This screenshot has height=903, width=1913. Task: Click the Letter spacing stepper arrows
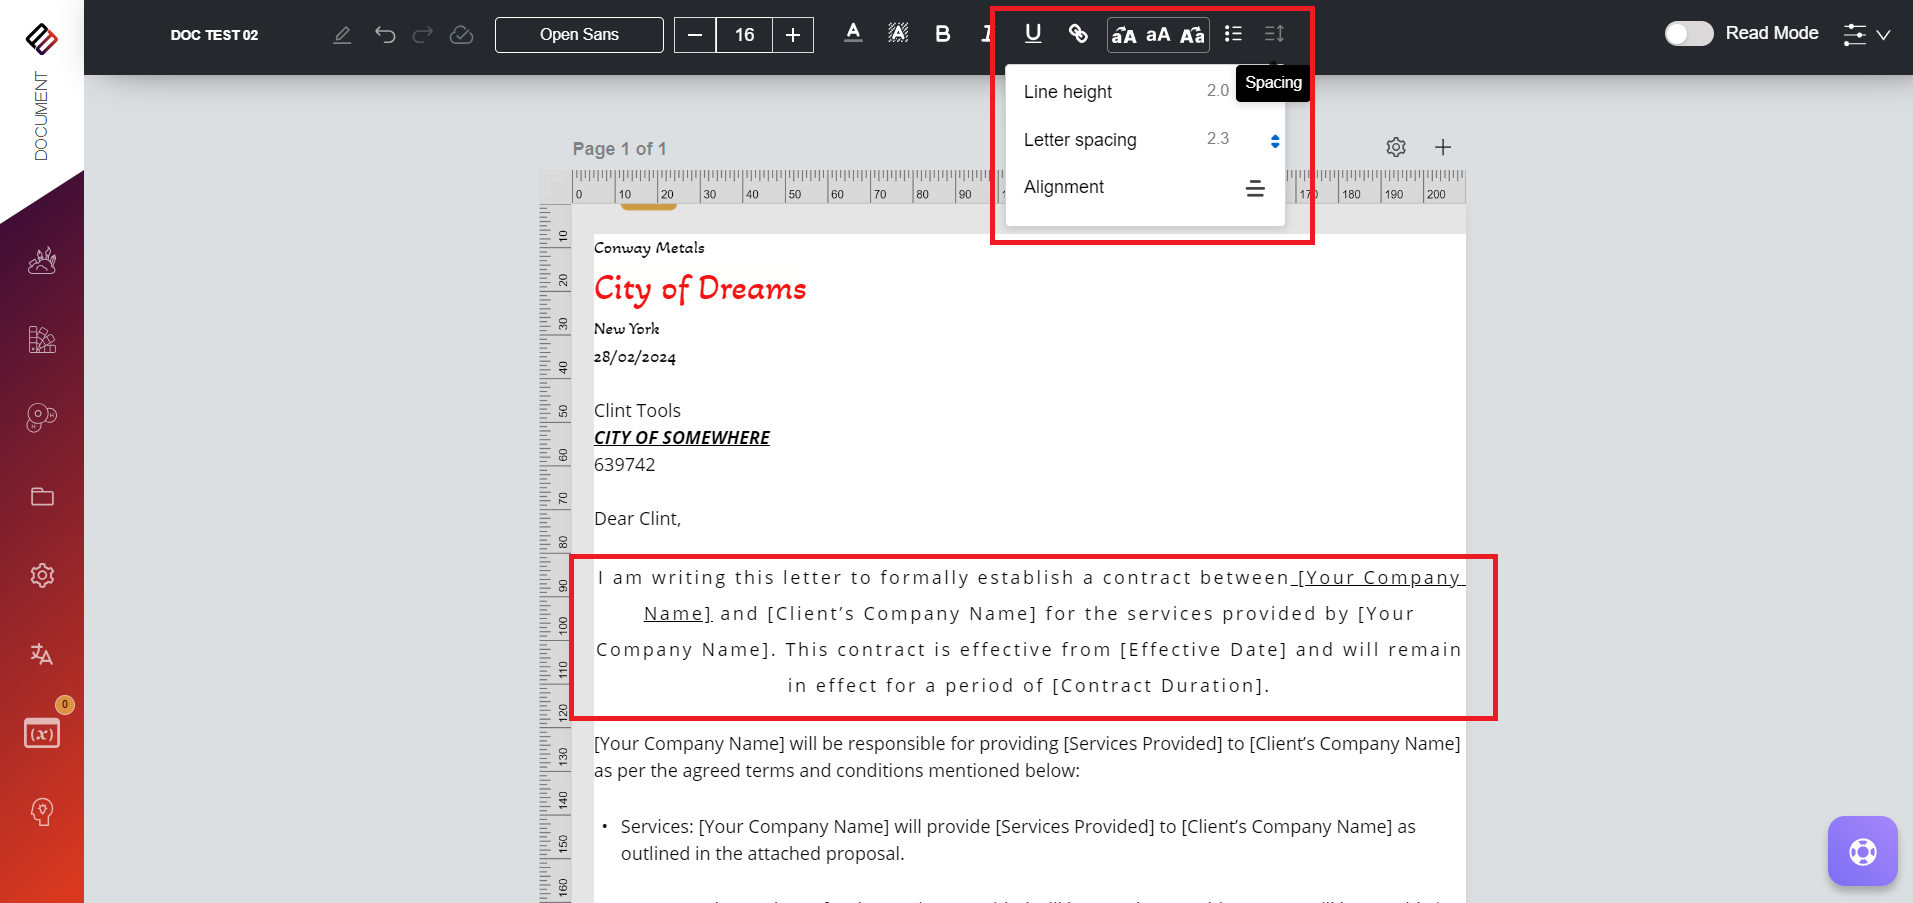point(1275,141)
